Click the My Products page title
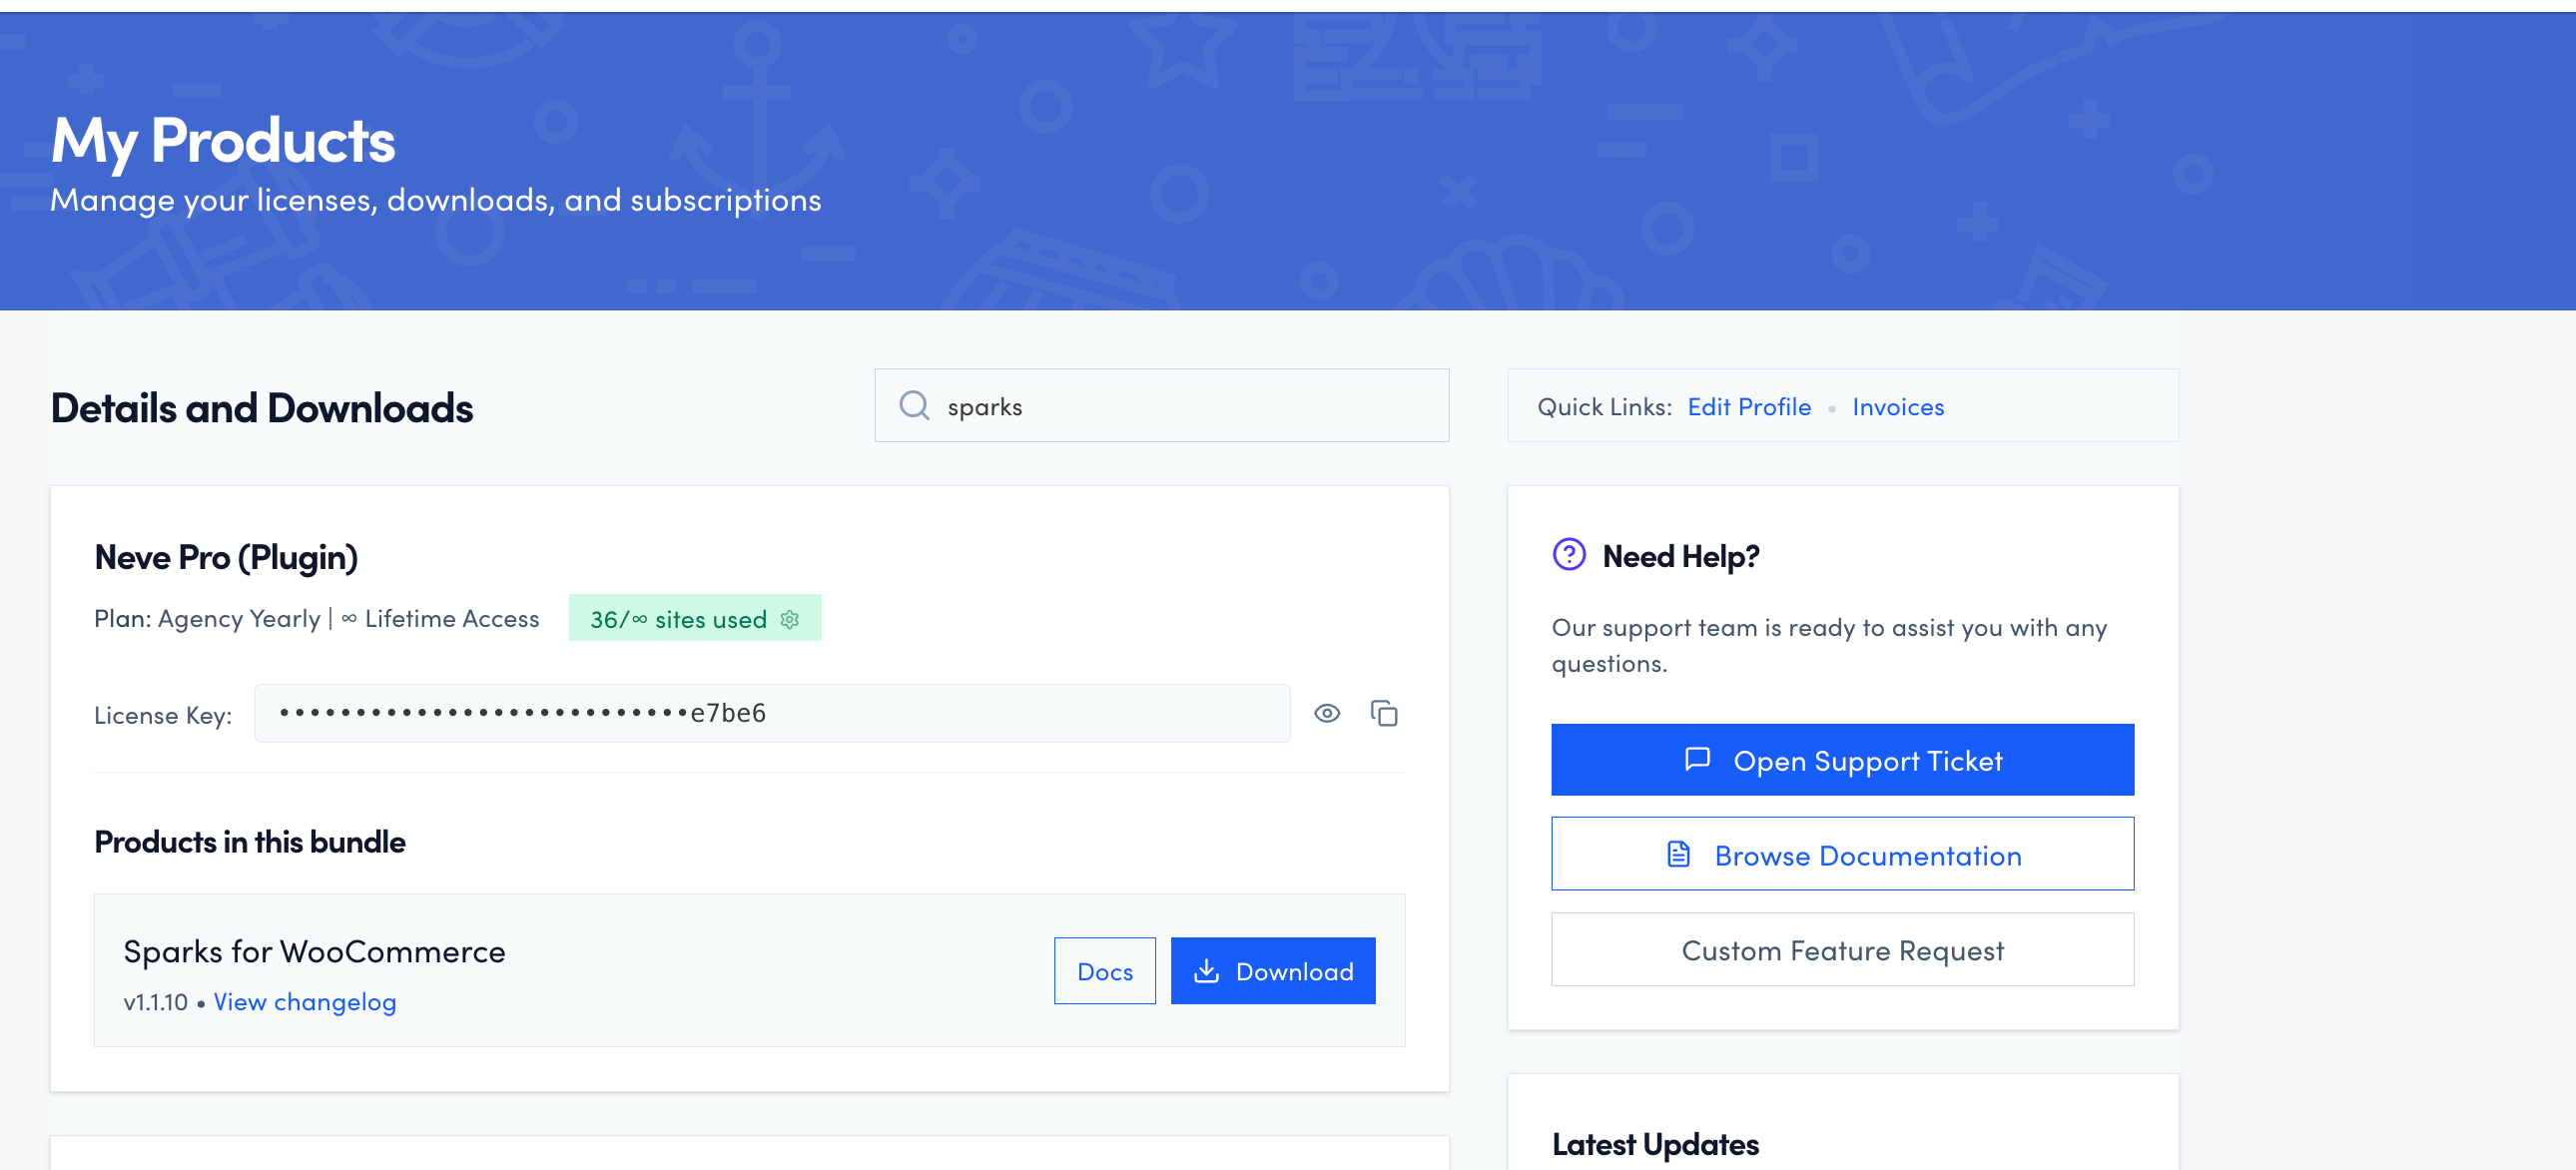 [223, 140]
